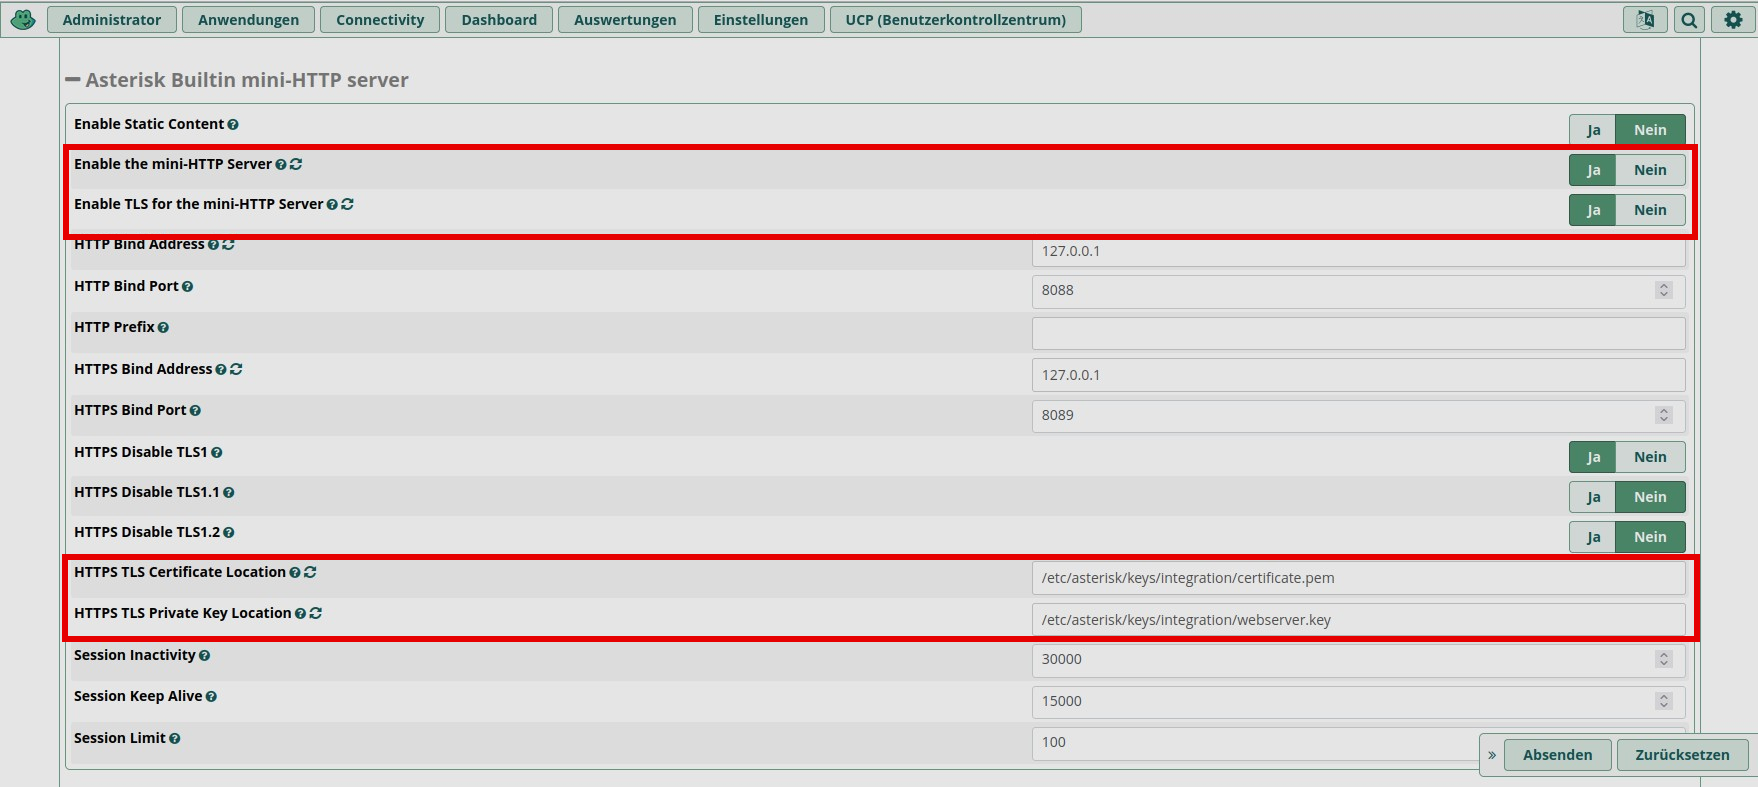Open the language selector icon
Image resolution: width=1758 pixels, height=787 pixels.
1645,20
